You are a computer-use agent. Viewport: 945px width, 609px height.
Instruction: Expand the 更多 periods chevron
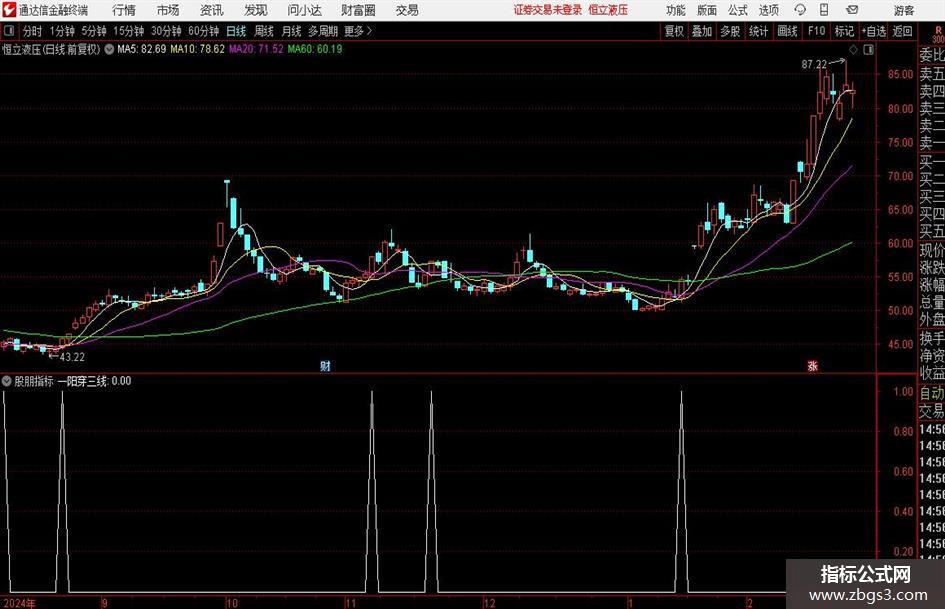pyautogui.click(x=369, y=31)
